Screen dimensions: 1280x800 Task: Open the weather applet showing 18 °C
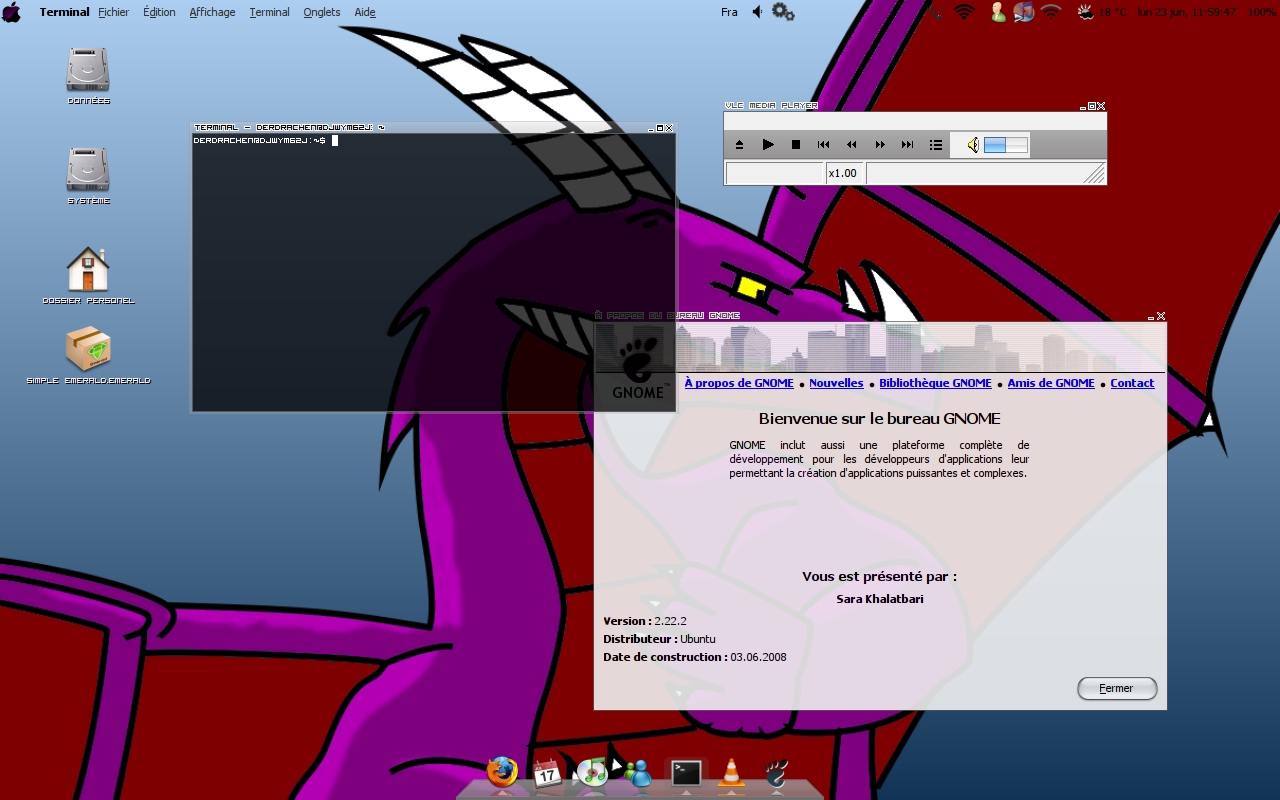point(1101,12)
